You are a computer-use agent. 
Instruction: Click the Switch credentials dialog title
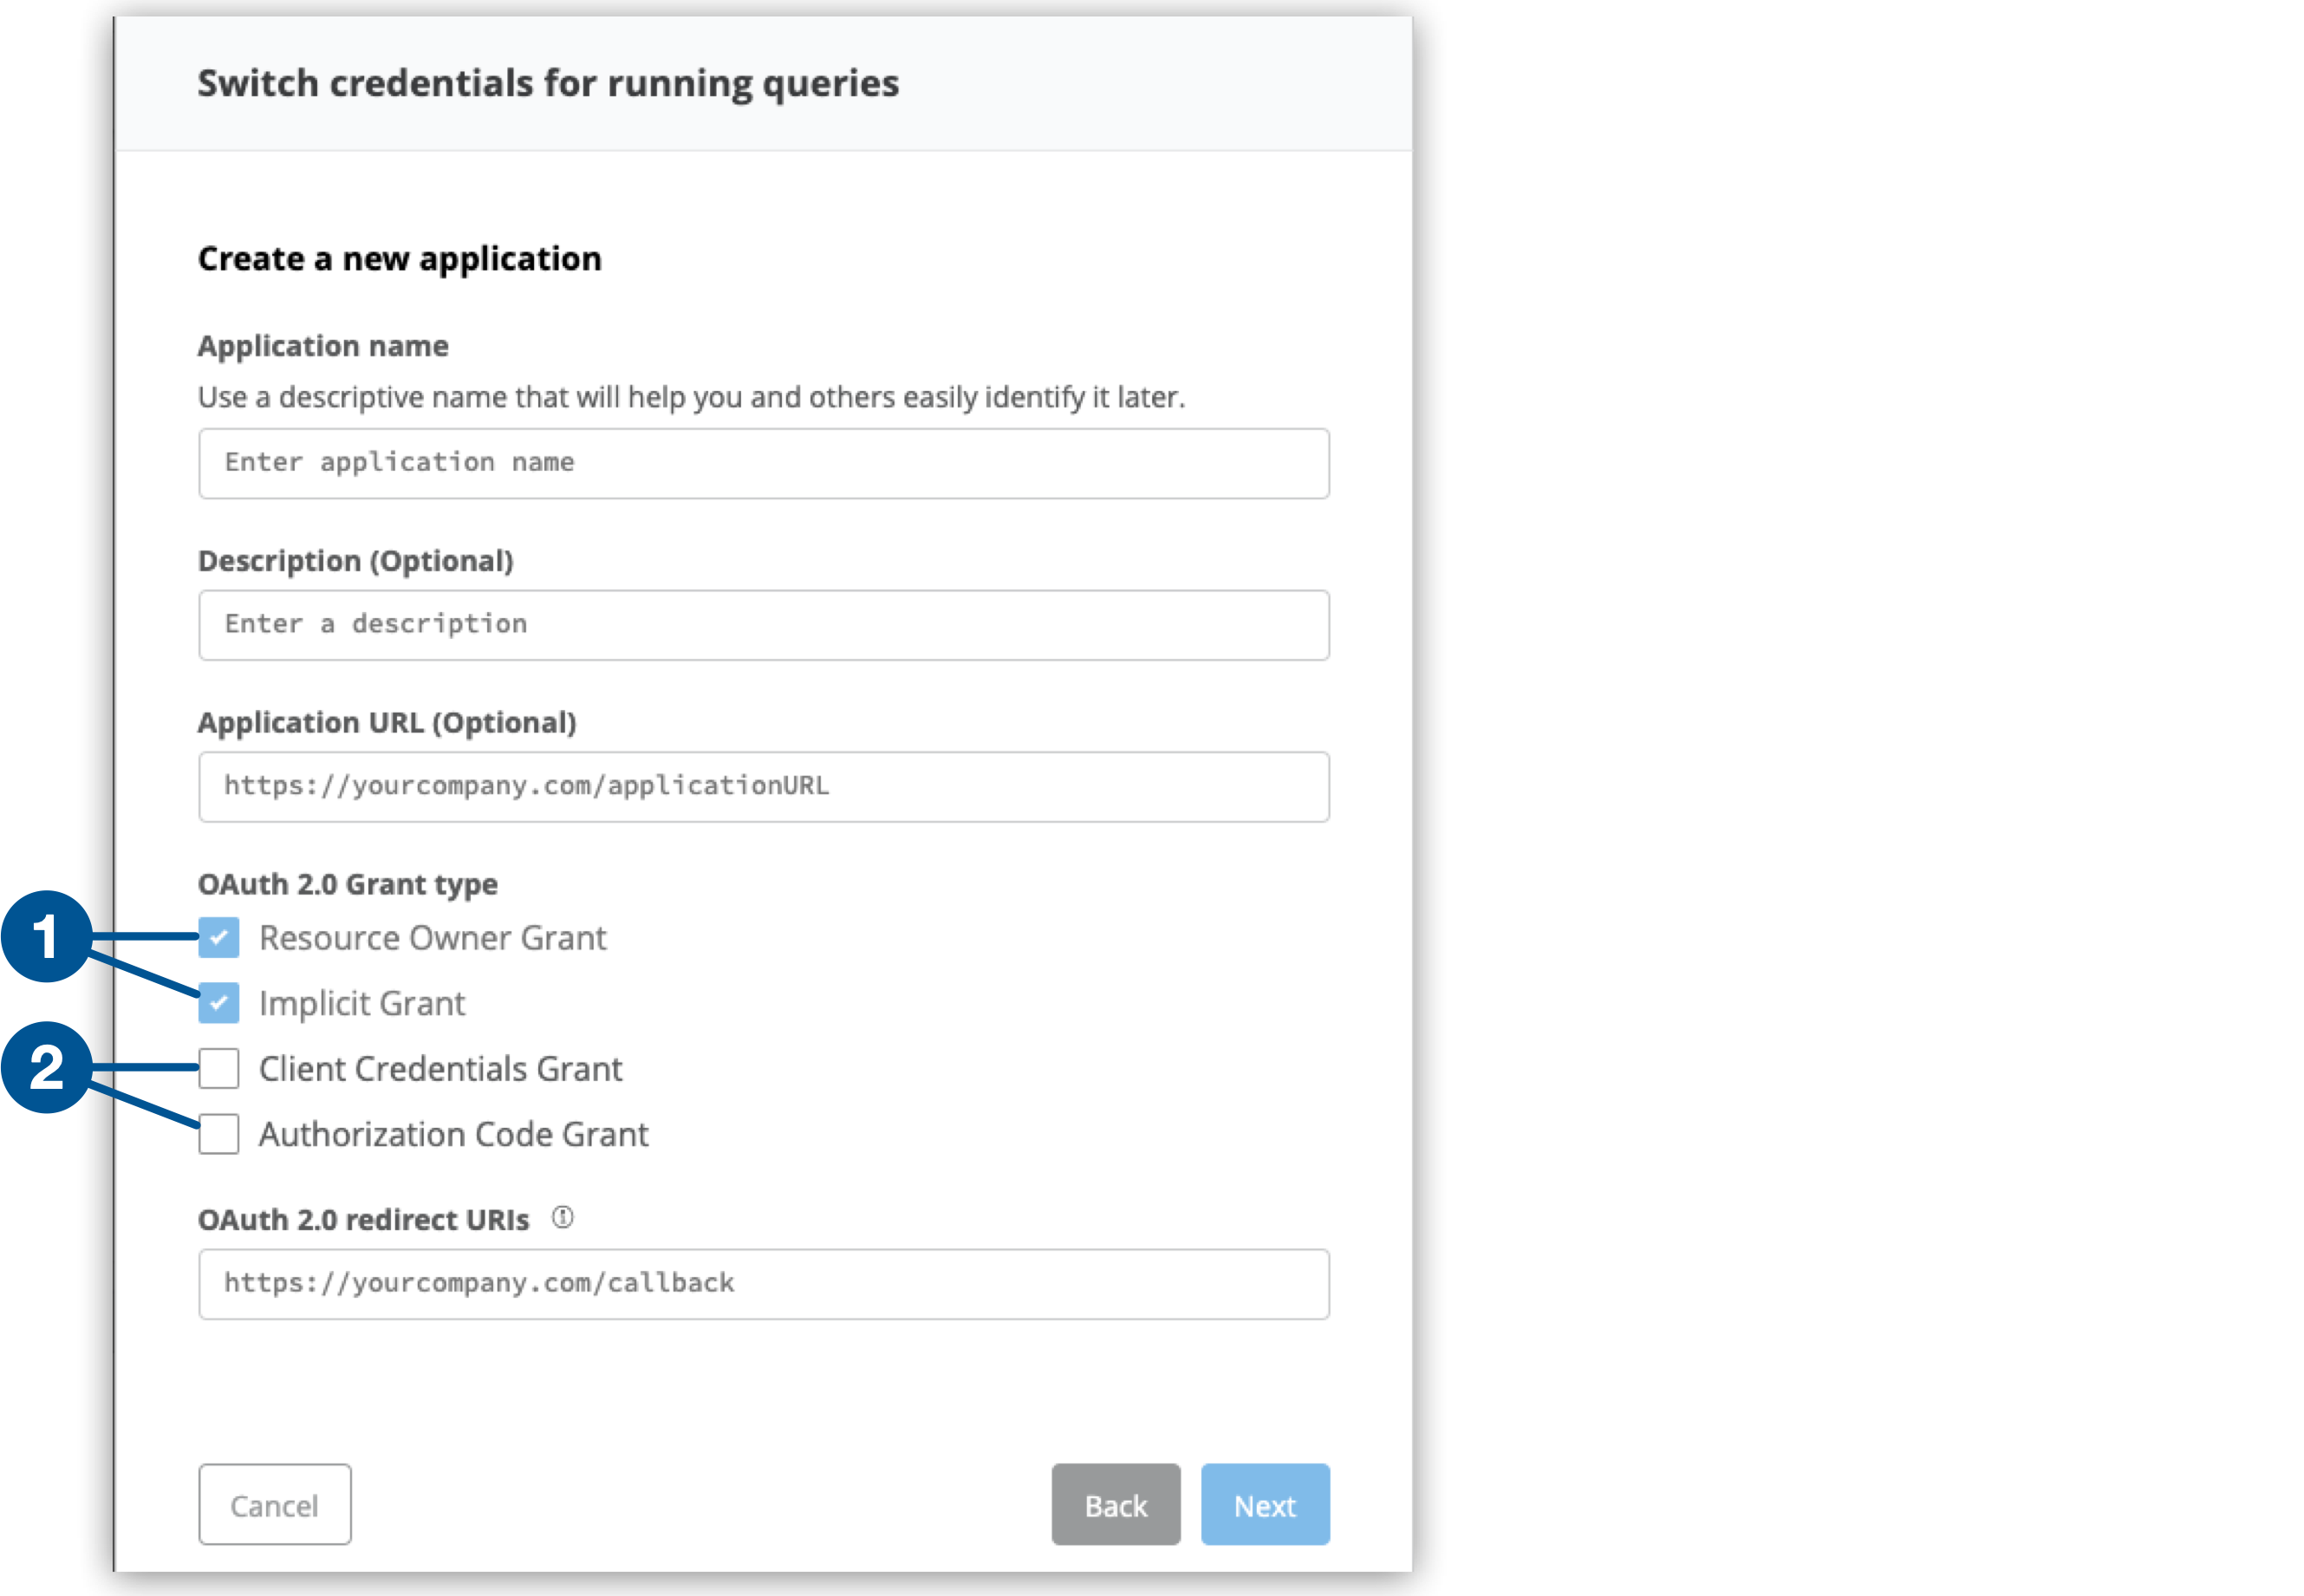(548, 83)
